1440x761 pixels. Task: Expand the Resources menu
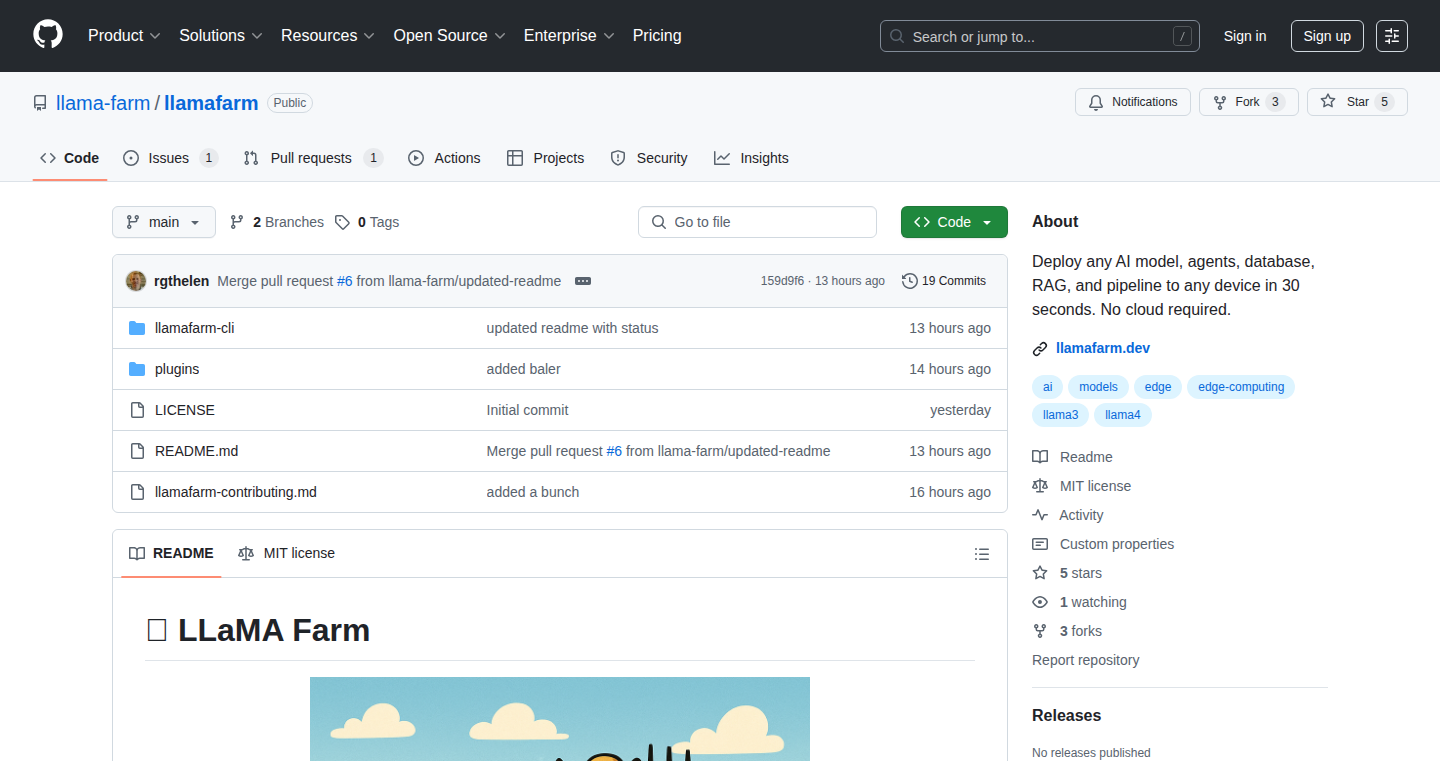point(328,36)
